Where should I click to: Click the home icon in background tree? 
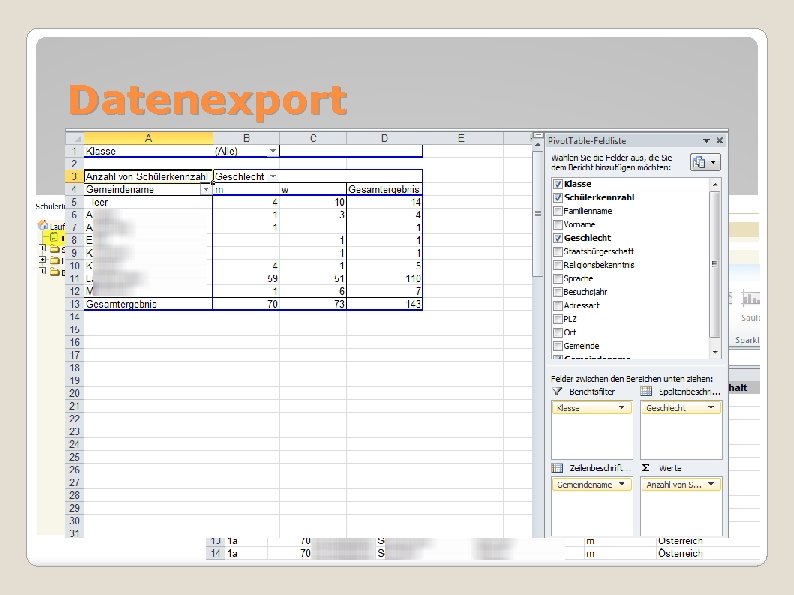(x=43, y=225)
